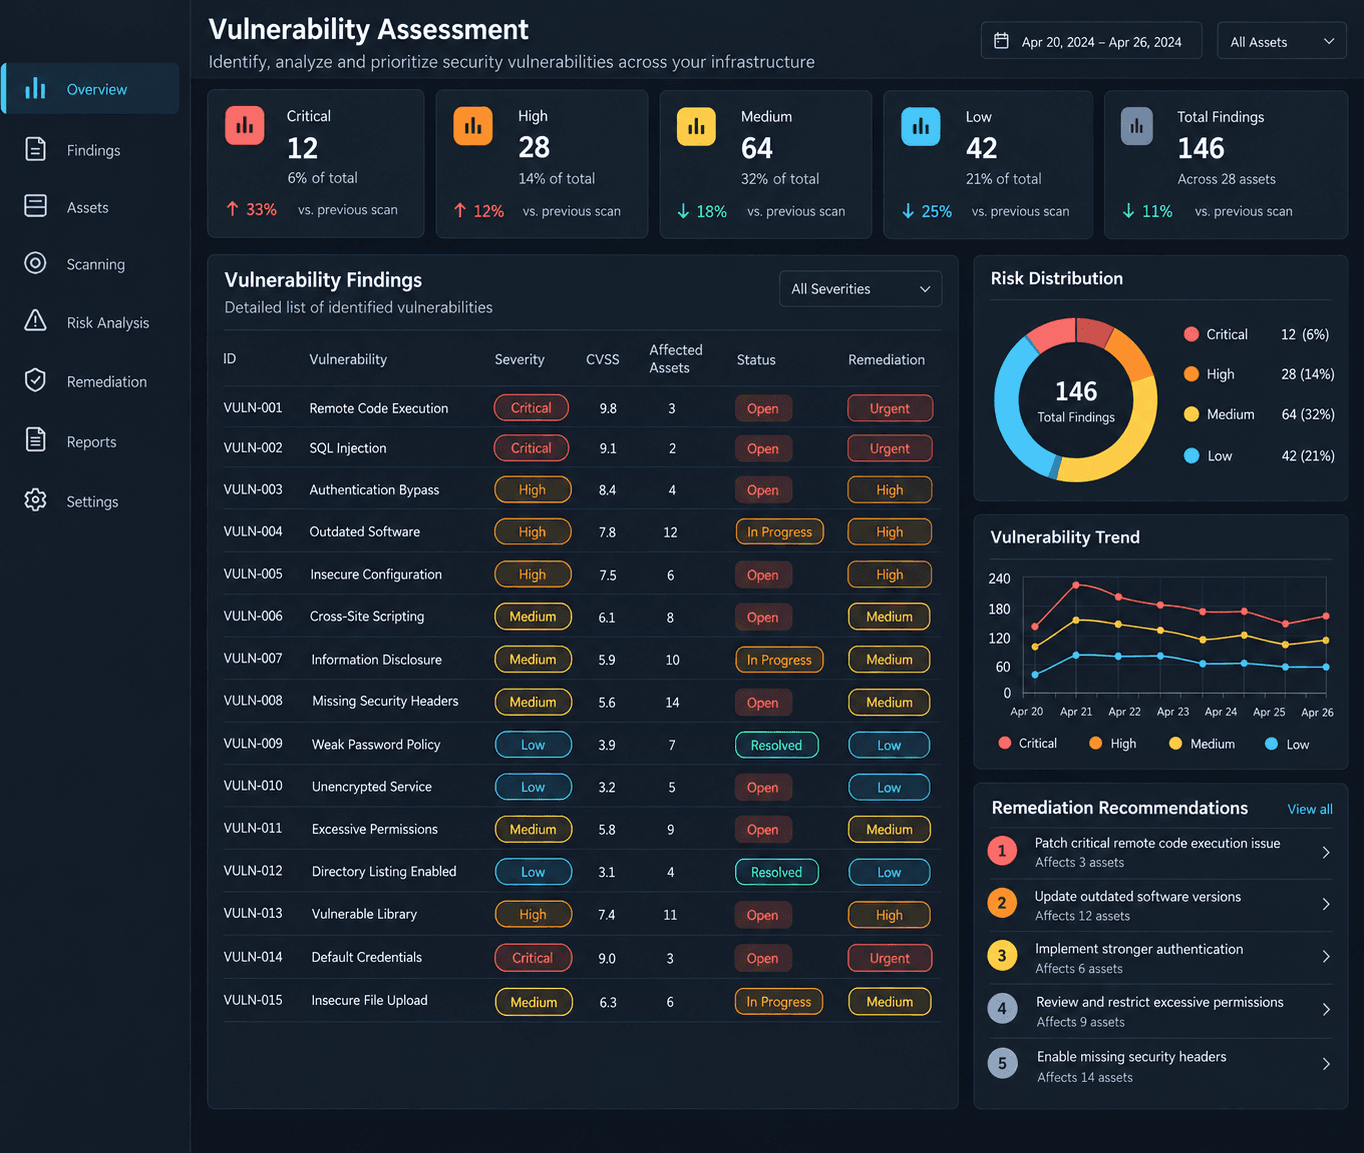Click numbered badge 1 in Remediation Recommendations
The height and width of the screenshot is (1153, 1364).
pyautogui.click(x=1002, y=851)
